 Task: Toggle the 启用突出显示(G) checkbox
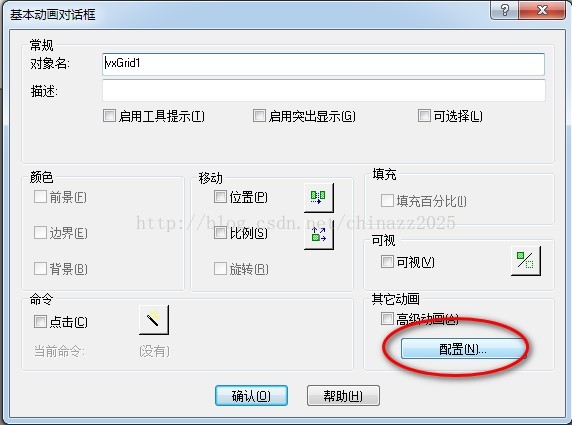(259, 116)
